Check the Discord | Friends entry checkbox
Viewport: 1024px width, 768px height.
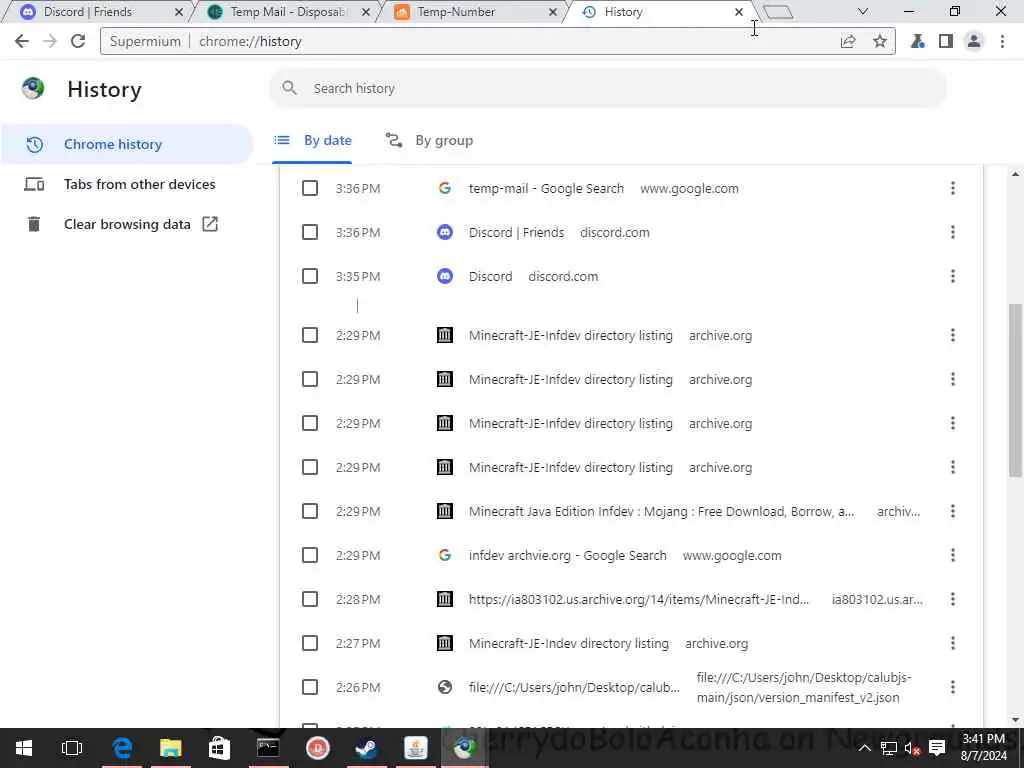[x=310, y=232]
